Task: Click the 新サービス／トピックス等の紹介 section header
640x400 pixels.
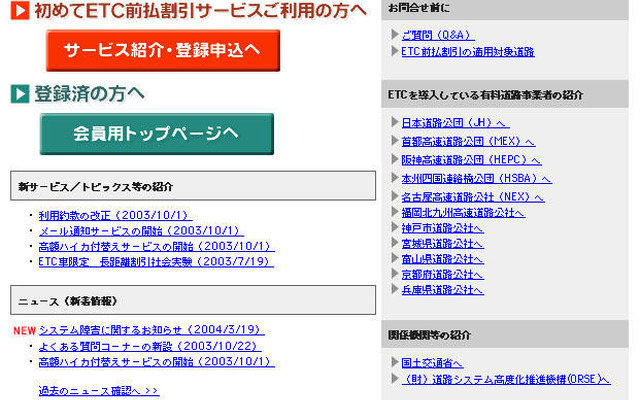Action: 193,186
